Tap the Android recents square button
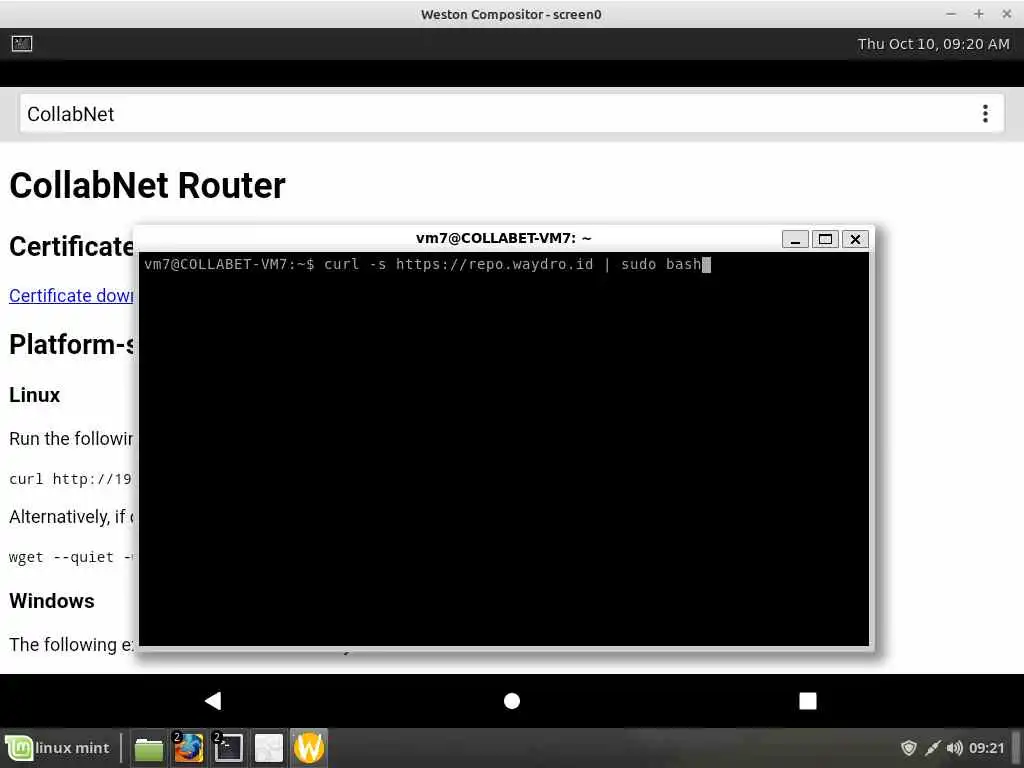 (808, 701)
